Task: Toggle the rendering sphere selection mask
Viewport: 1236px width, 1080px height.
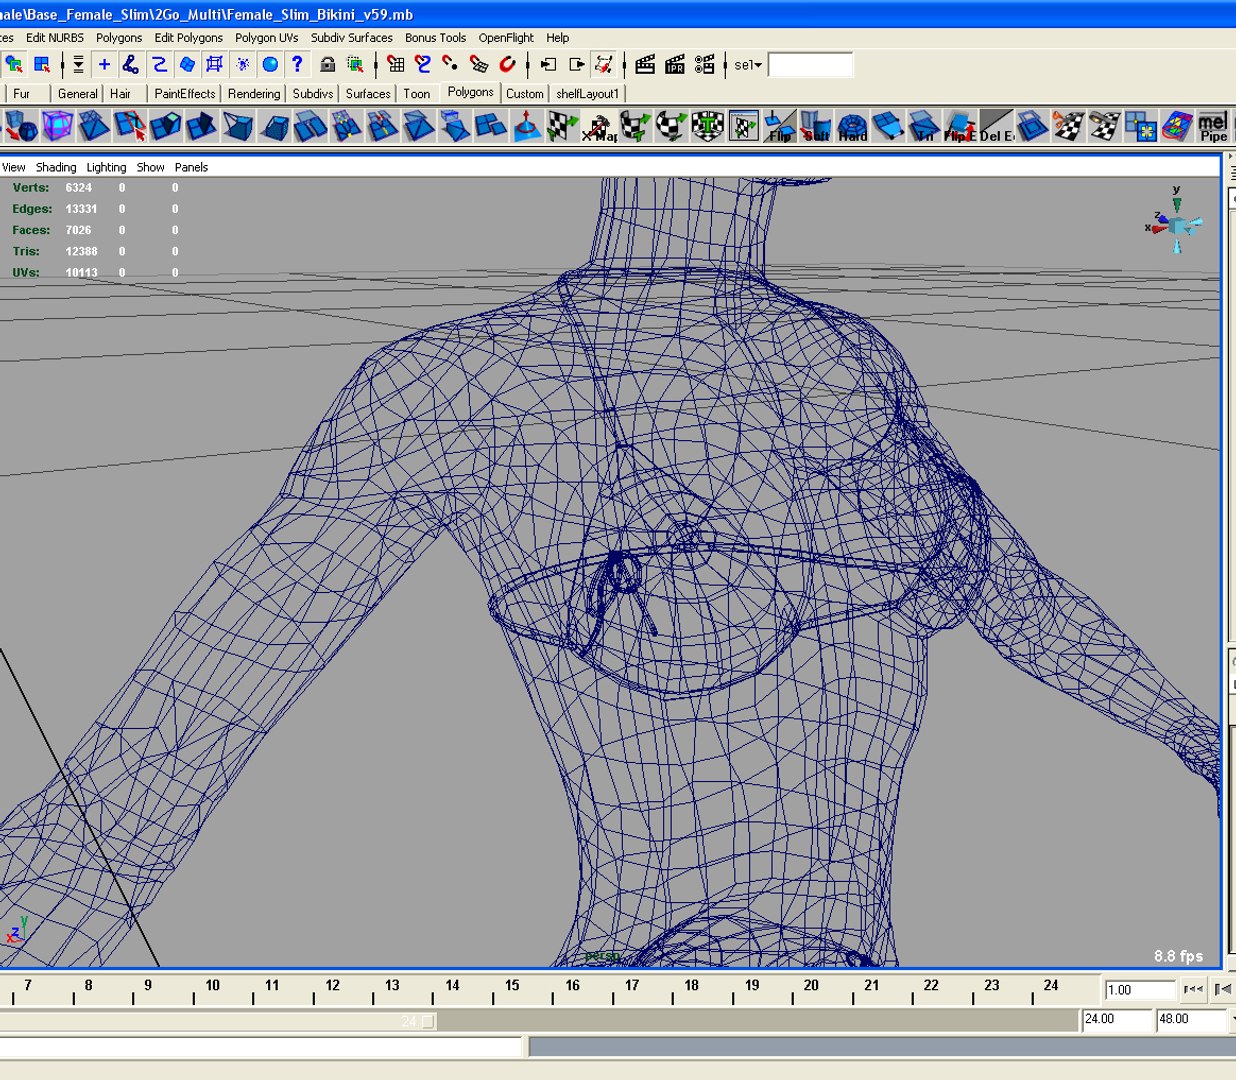Action: tap(270, 65)
